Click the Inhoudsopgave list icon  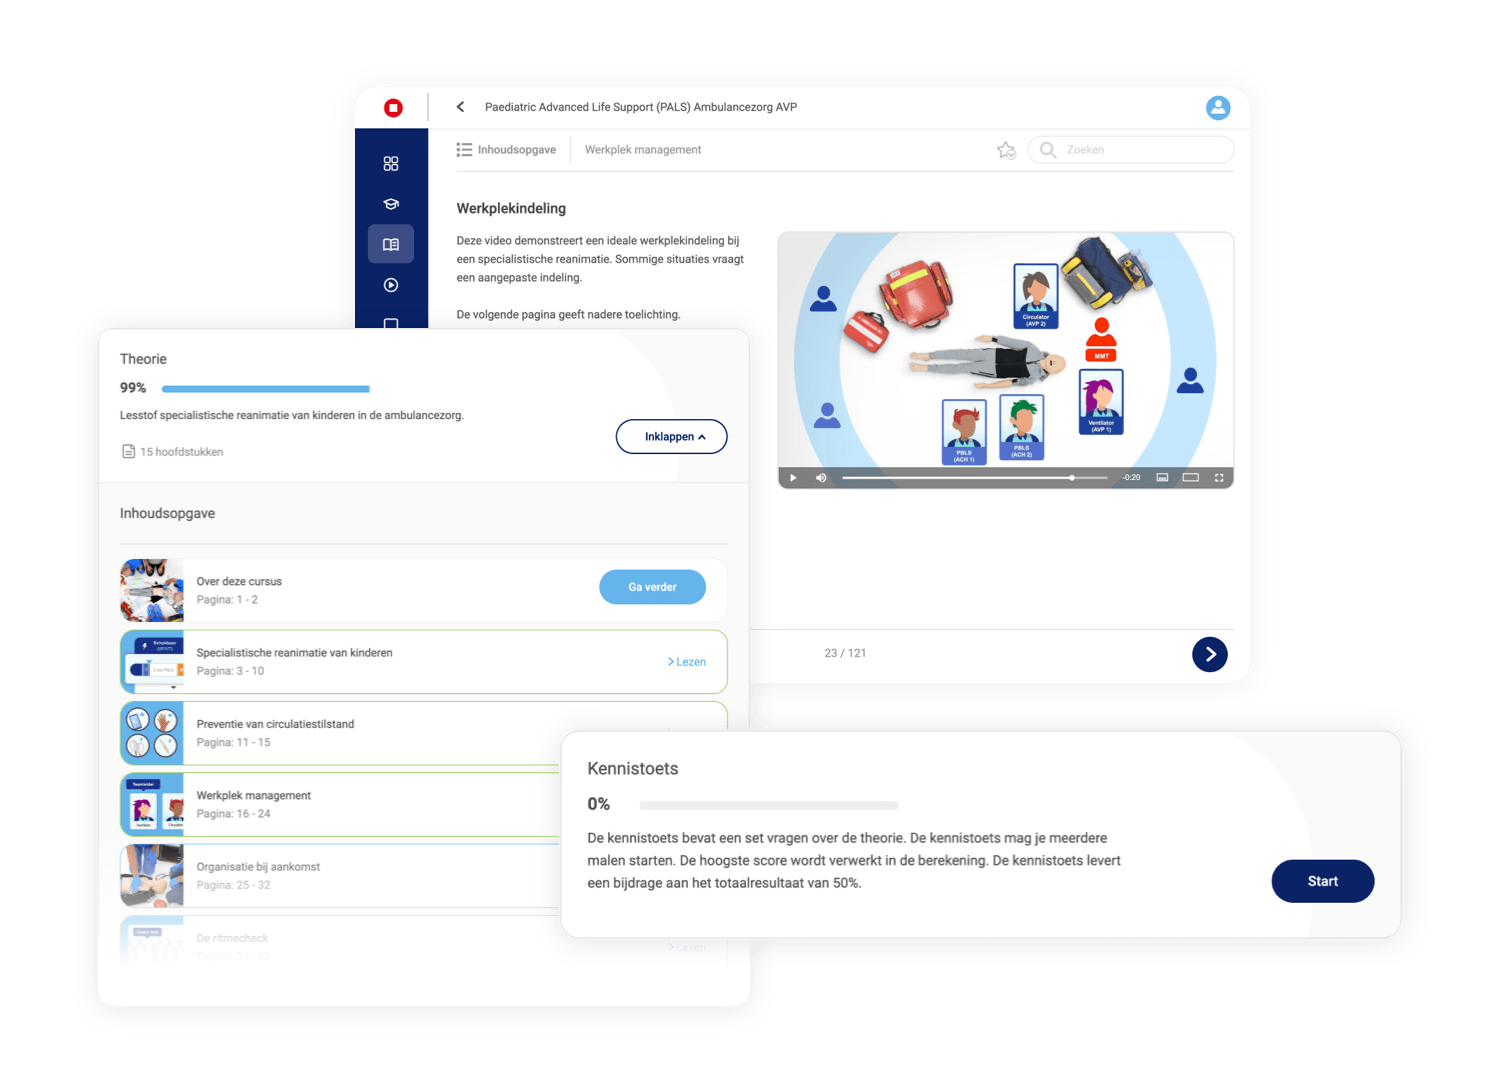tap(464, 149)
